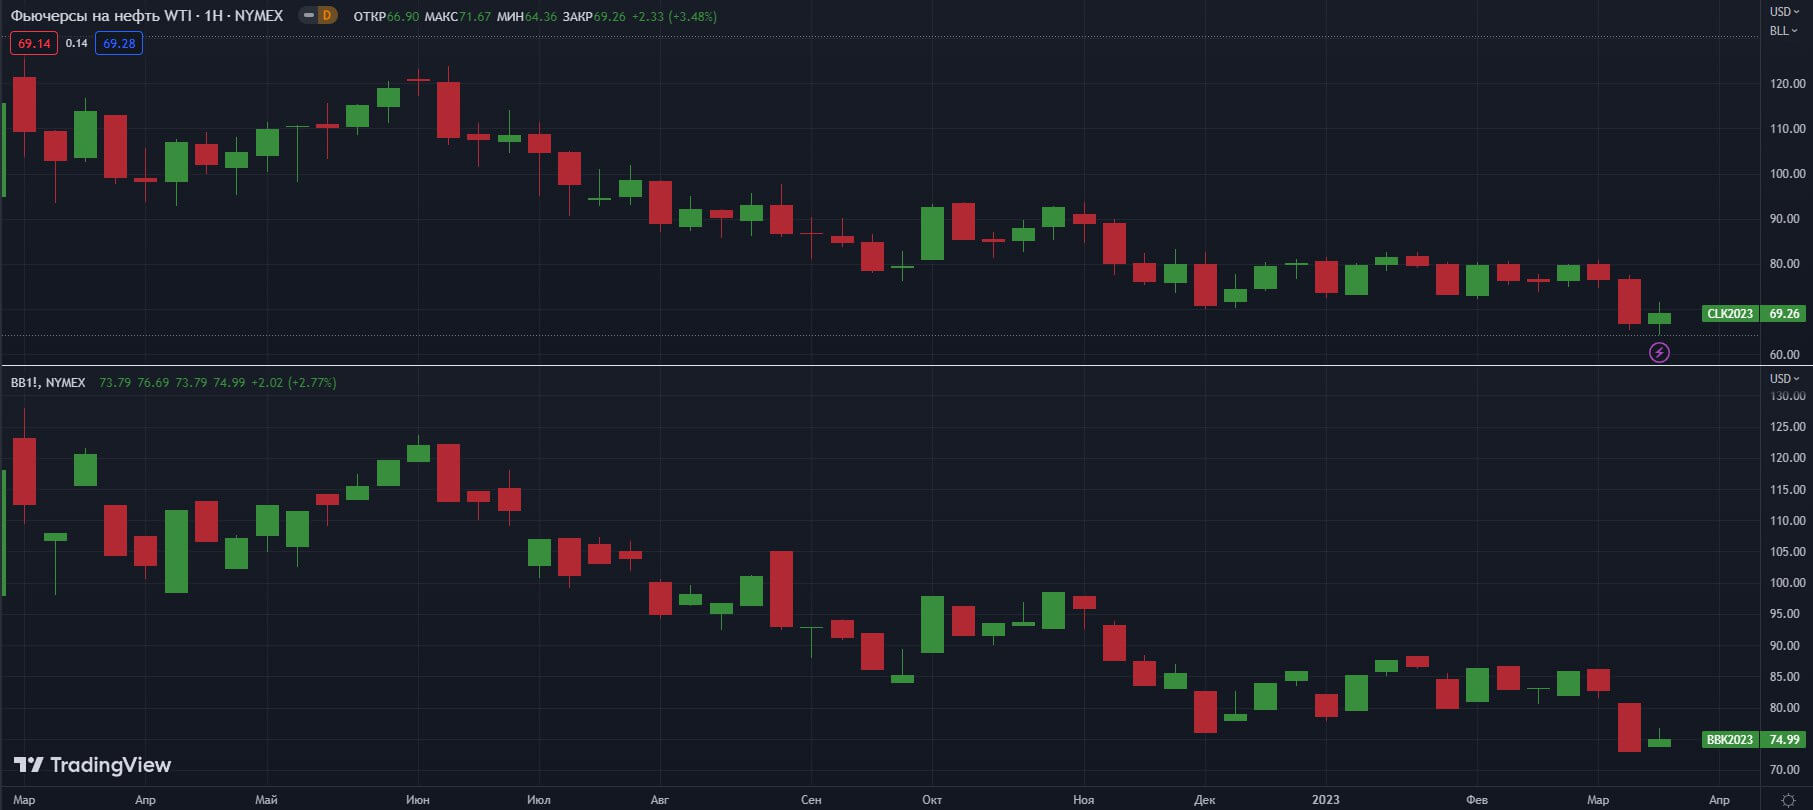The image size is (1813, 810).
Task: Click the BB1!, NYMEX symbol legend
Action: 48,383
